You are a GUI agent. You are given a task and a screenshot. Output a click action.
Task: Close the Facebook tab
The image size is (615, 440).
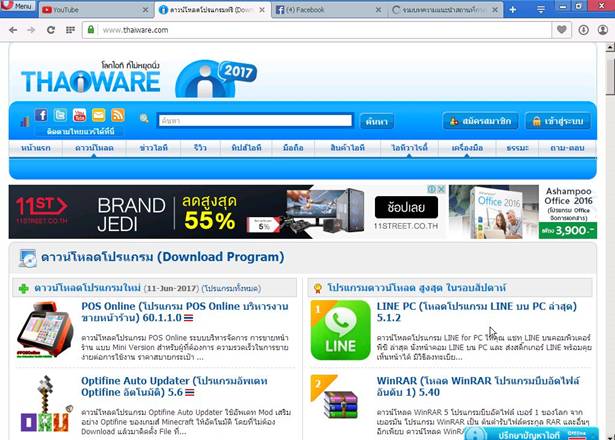[x=378, y=10]
